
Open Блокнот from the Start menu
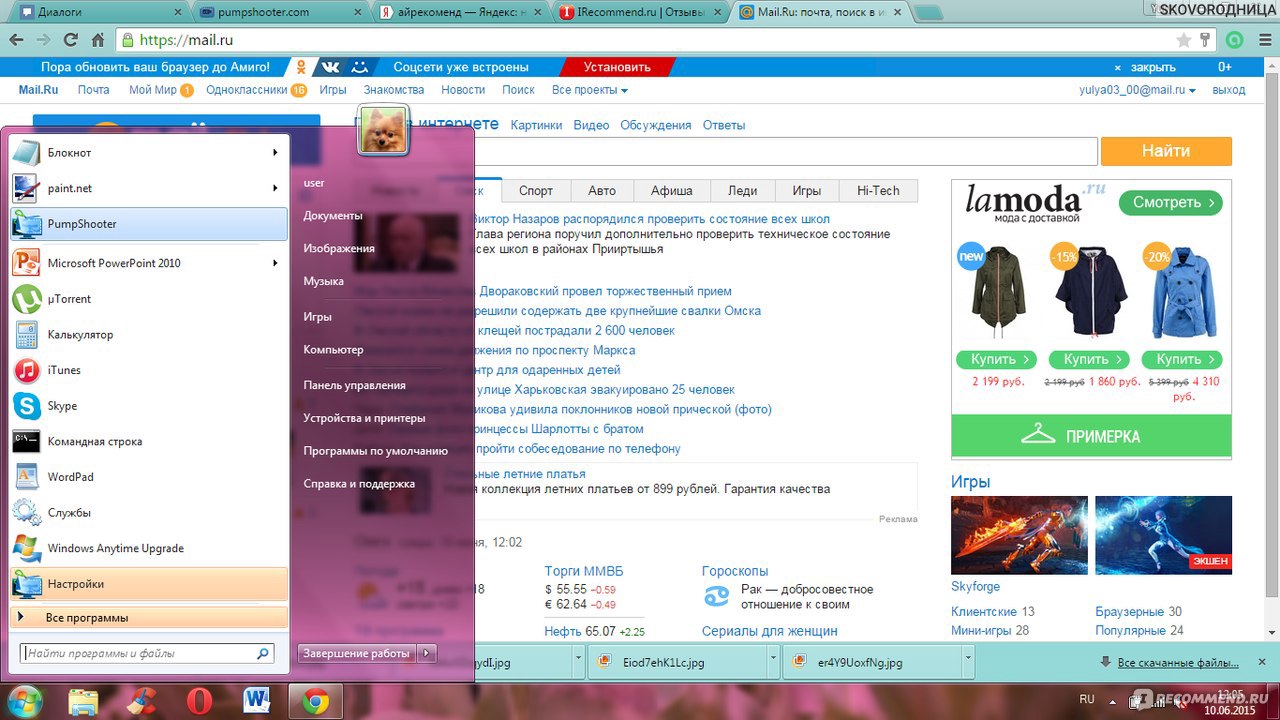(148, 153)
